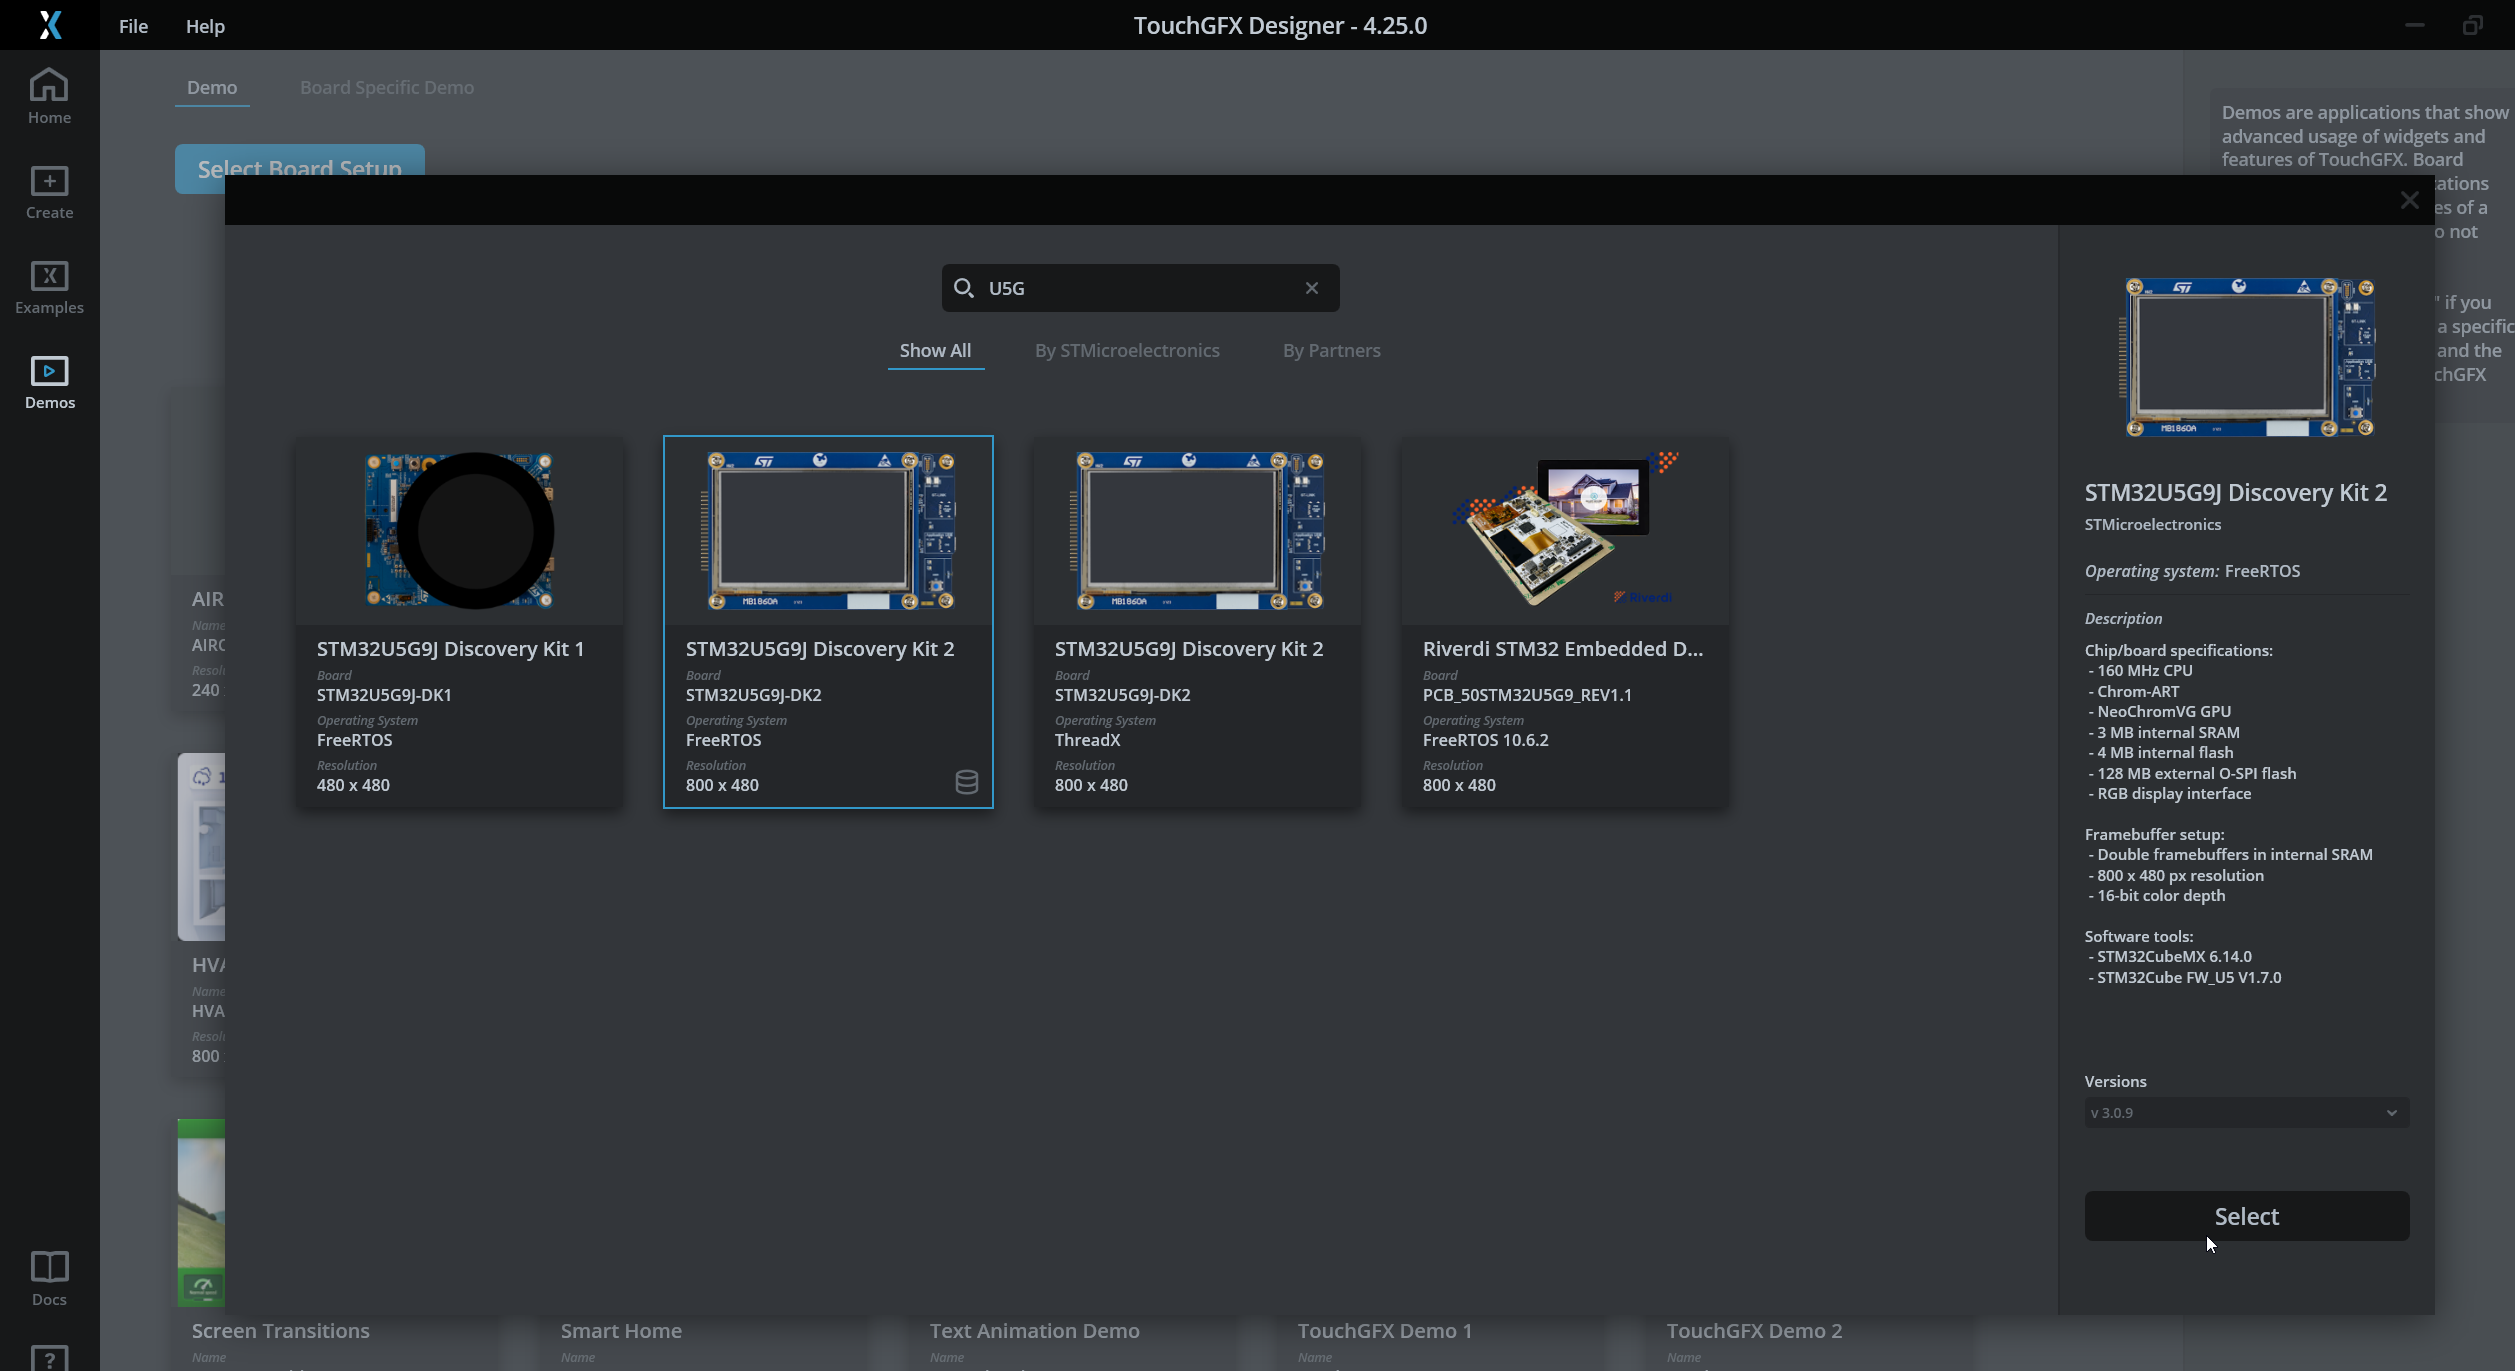Viewport: 2515px width, 1371px height.
Task: Select the Show All filter tab
Action: (x=934, y=351)
